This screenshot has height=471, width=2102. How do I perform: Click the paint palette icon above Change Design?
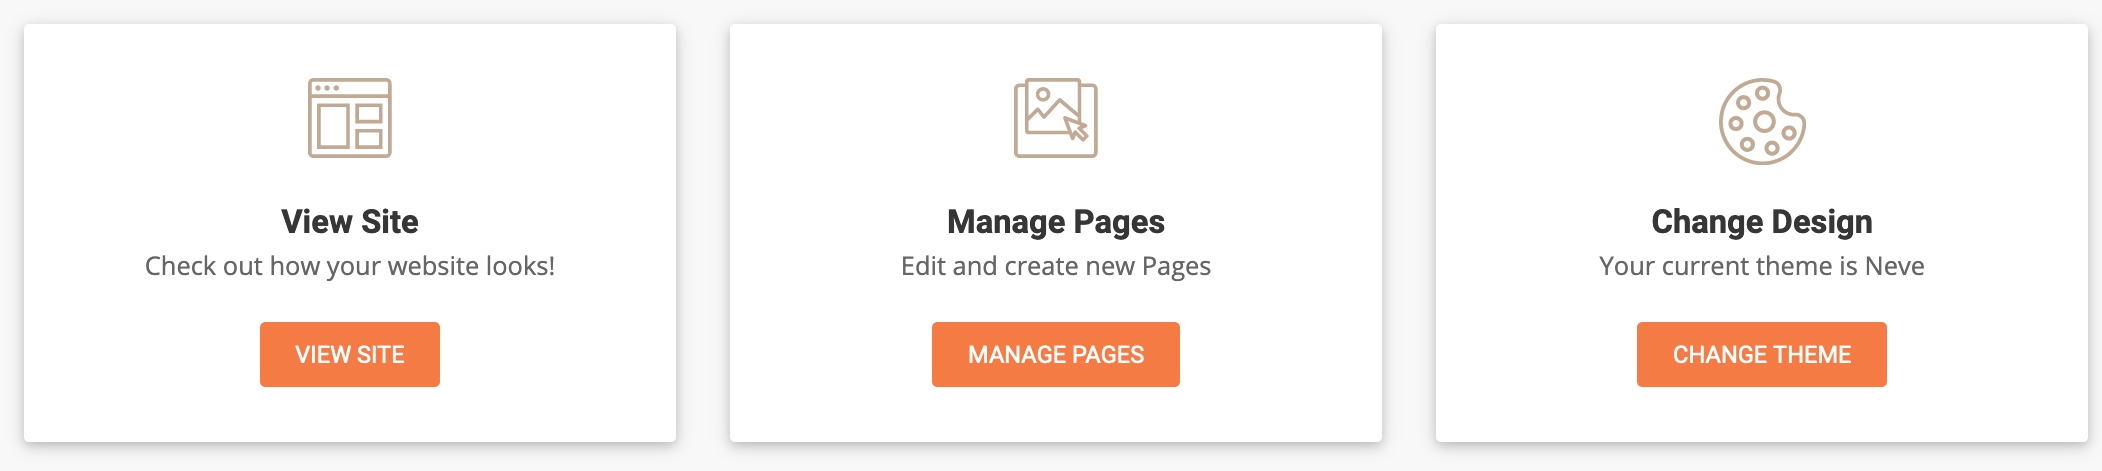coord(1762,121)
